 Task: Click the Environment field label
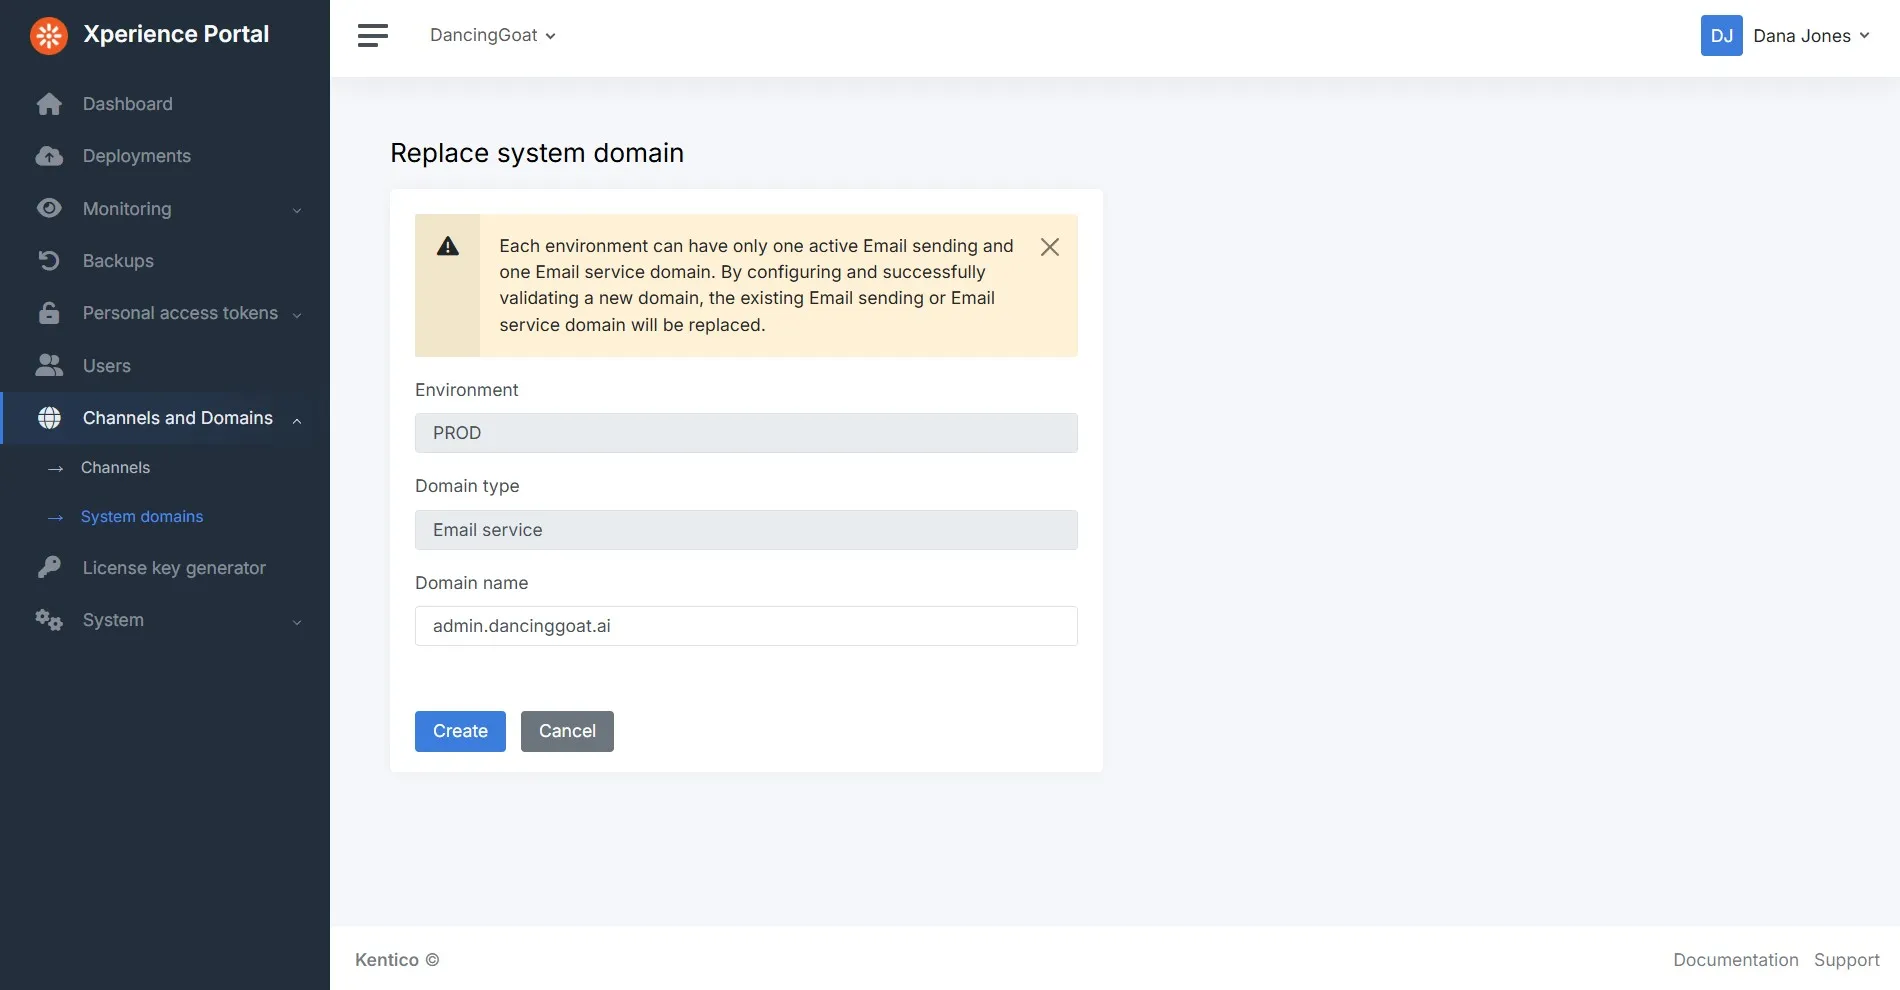point(466,390)
